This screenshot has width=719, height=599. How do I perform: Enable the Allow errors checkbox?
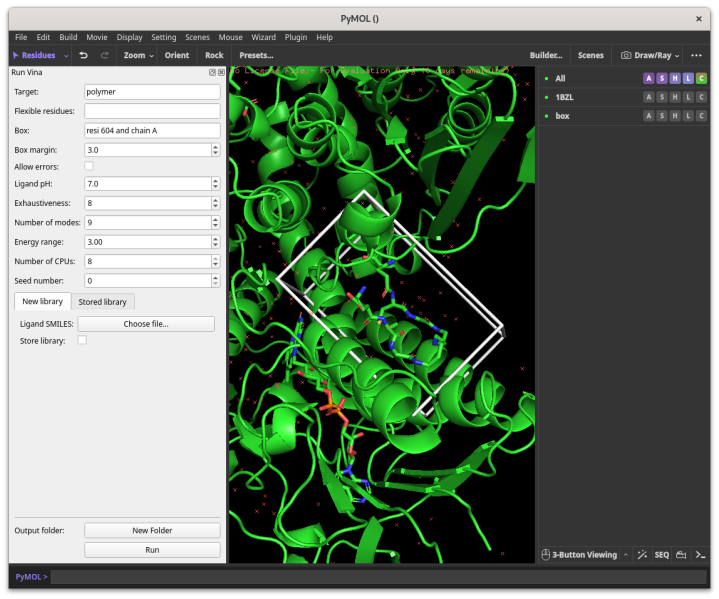89,166
